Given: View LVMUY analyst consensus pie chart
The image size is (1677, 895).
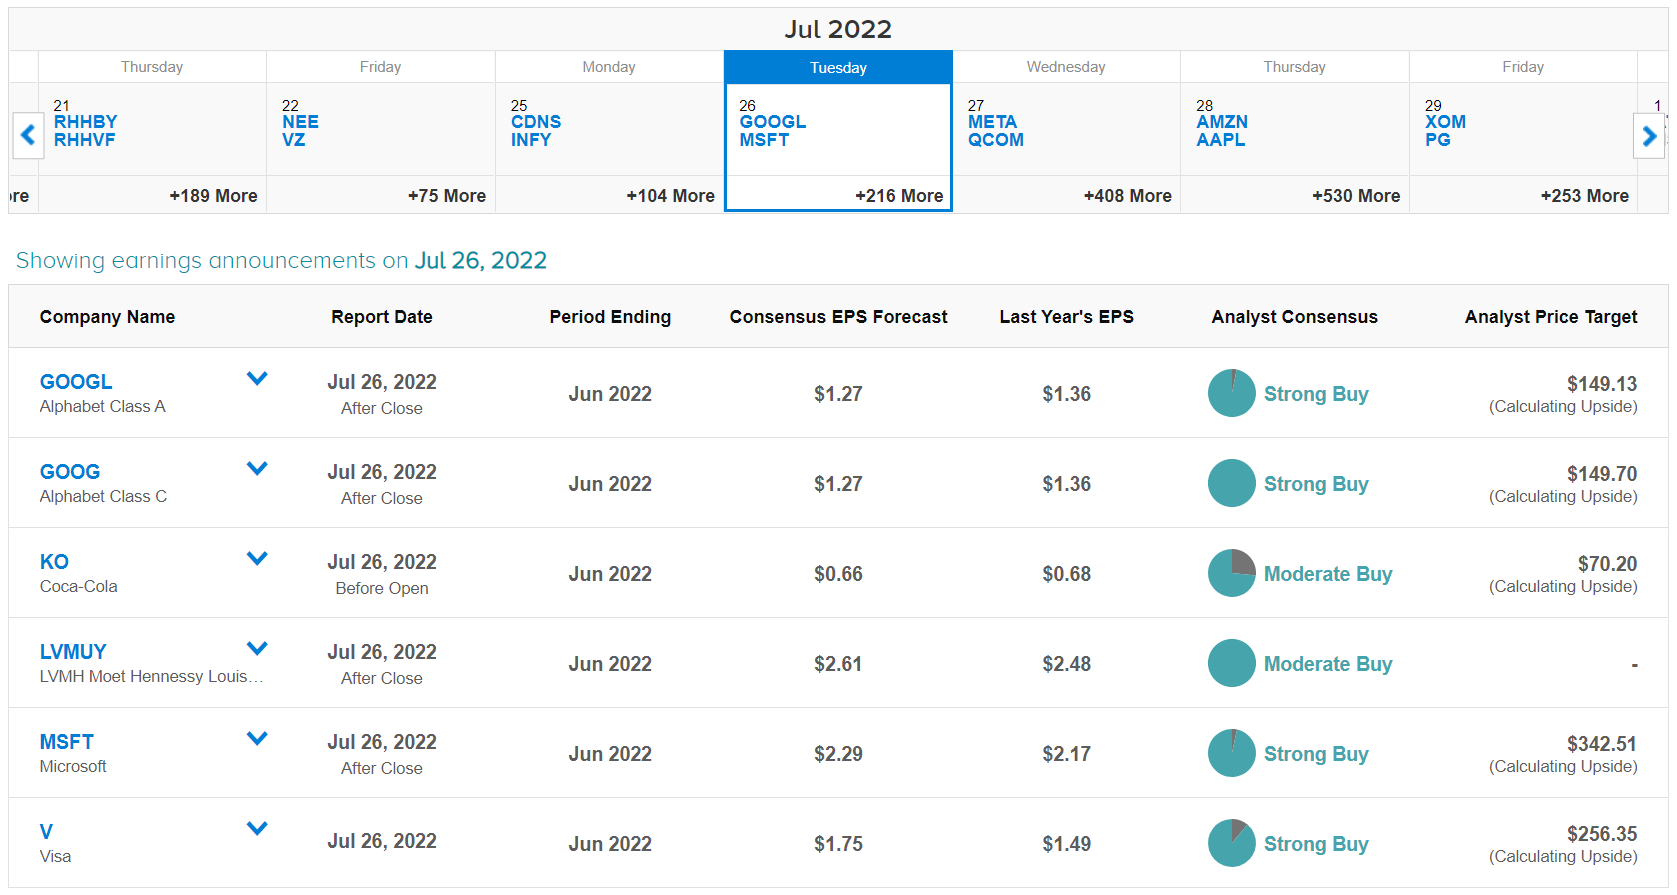Looking at the screenshot, I should (x=1231, y=663).
